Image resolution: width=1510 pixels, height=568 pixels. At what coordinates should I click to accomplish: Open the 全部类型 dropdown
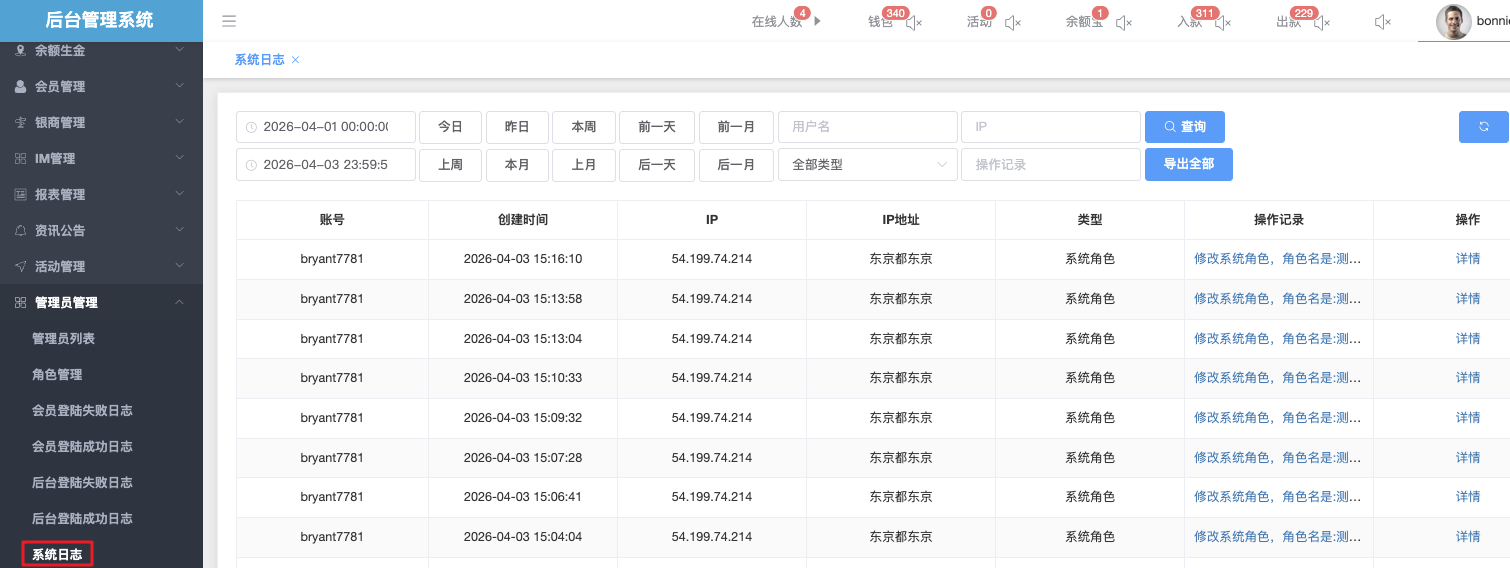click(867, 165)
